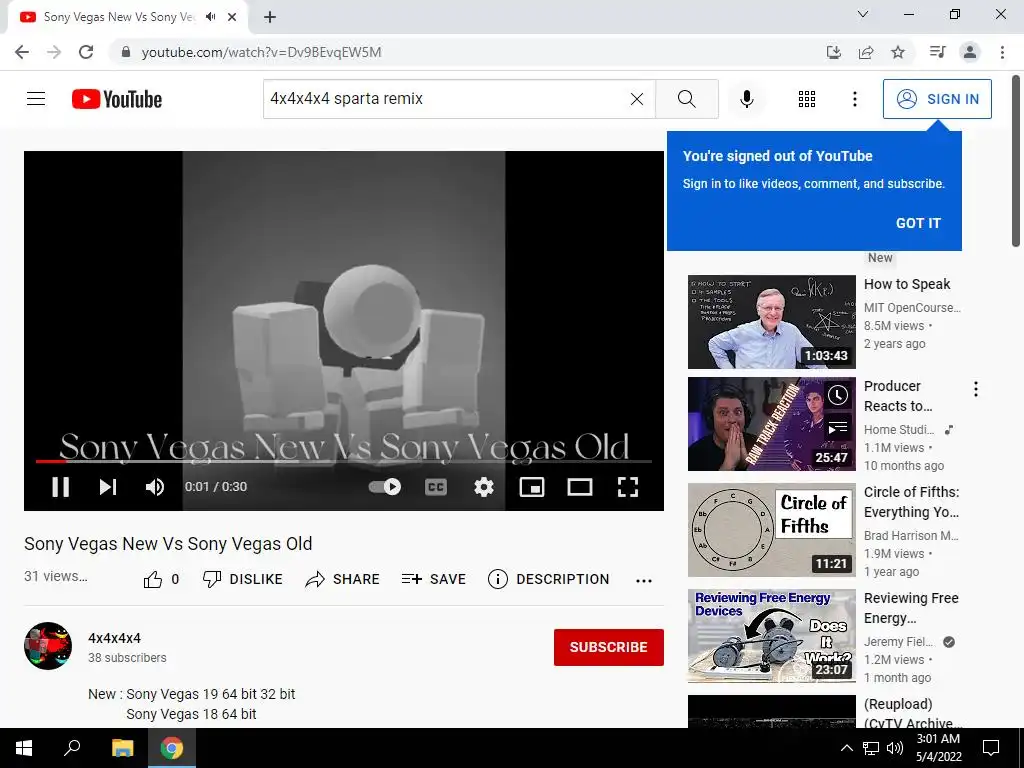Image resolution: width=1024 pixels, height=768 pixels.
Task: Go to YouTube home via logo
Action: point(117,99)
